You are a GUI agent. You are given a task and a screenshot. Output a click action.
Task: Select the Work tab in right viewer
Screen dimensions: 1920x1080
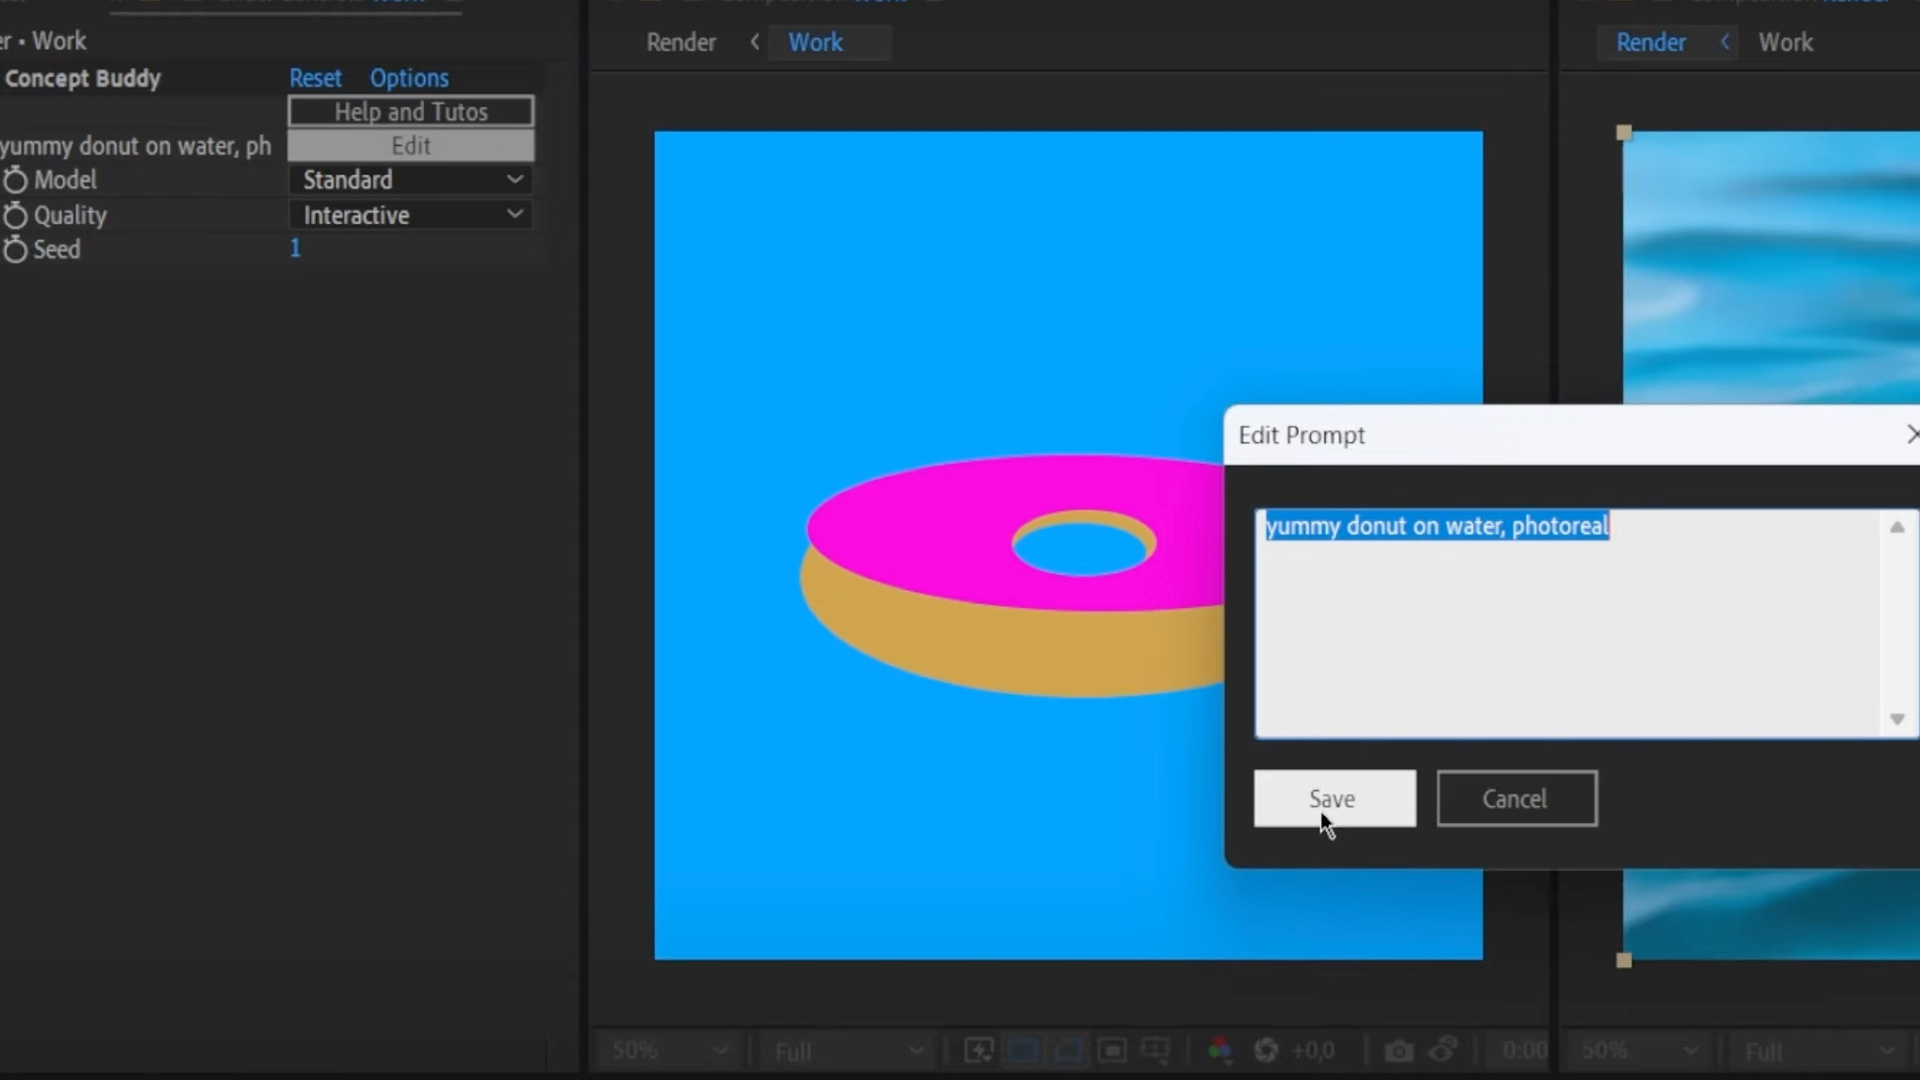(x=1785, y=43)
